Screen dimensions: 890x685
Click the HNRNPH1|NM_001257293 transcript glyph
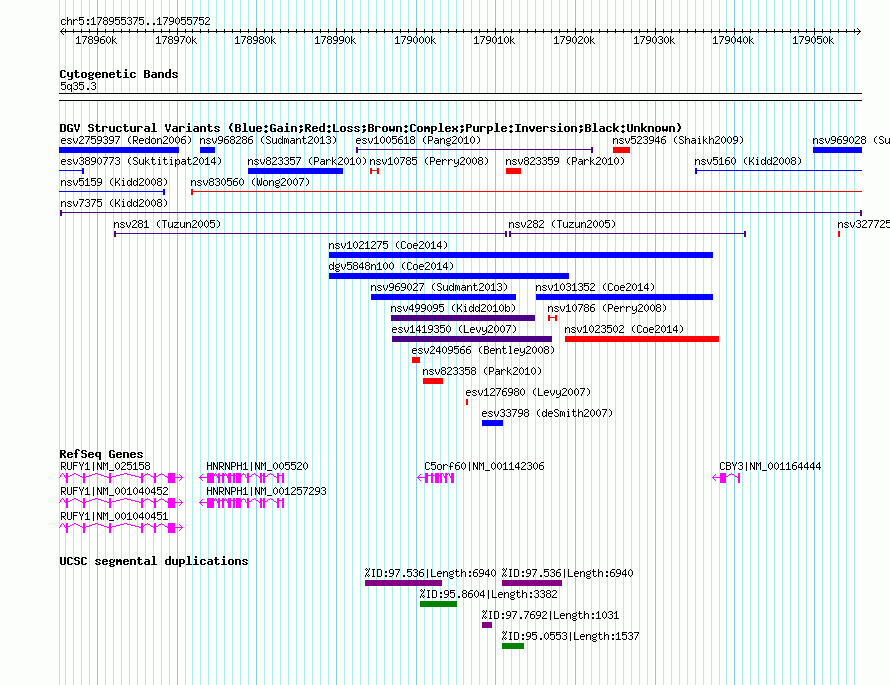point(242,503)
